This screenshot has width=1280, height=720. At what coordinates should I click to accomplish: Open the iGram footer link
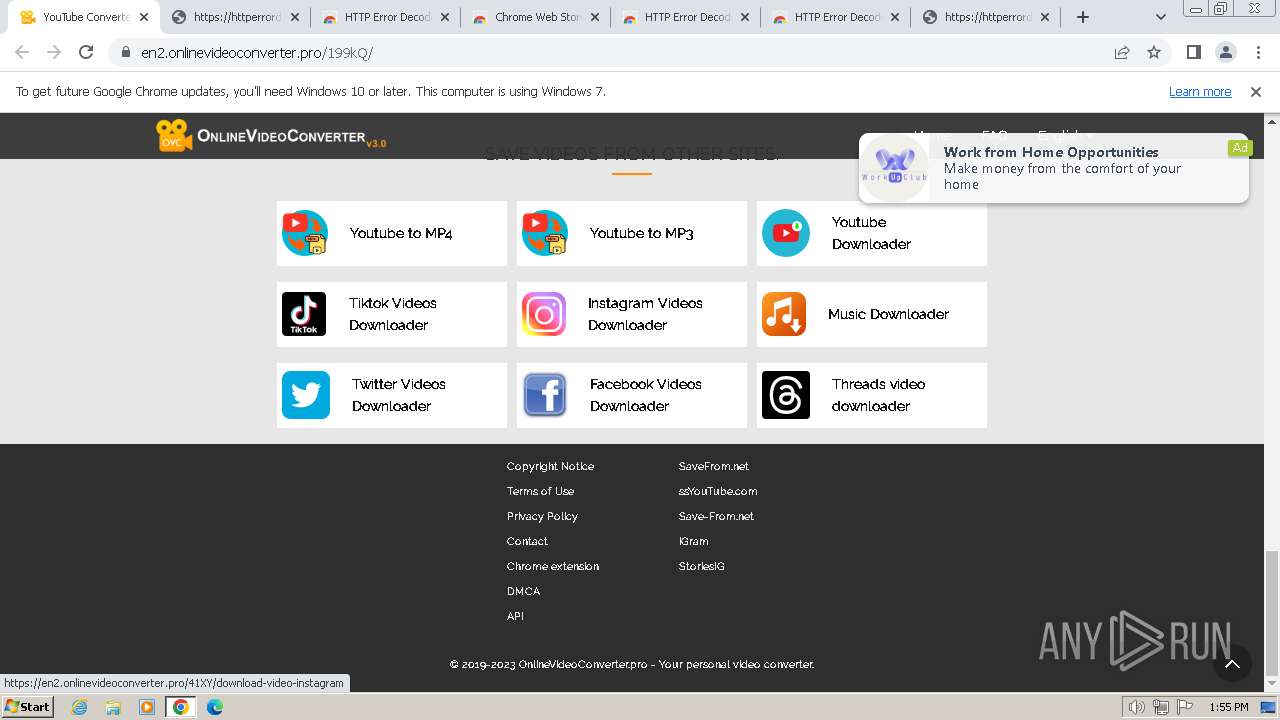click(693, 541)
